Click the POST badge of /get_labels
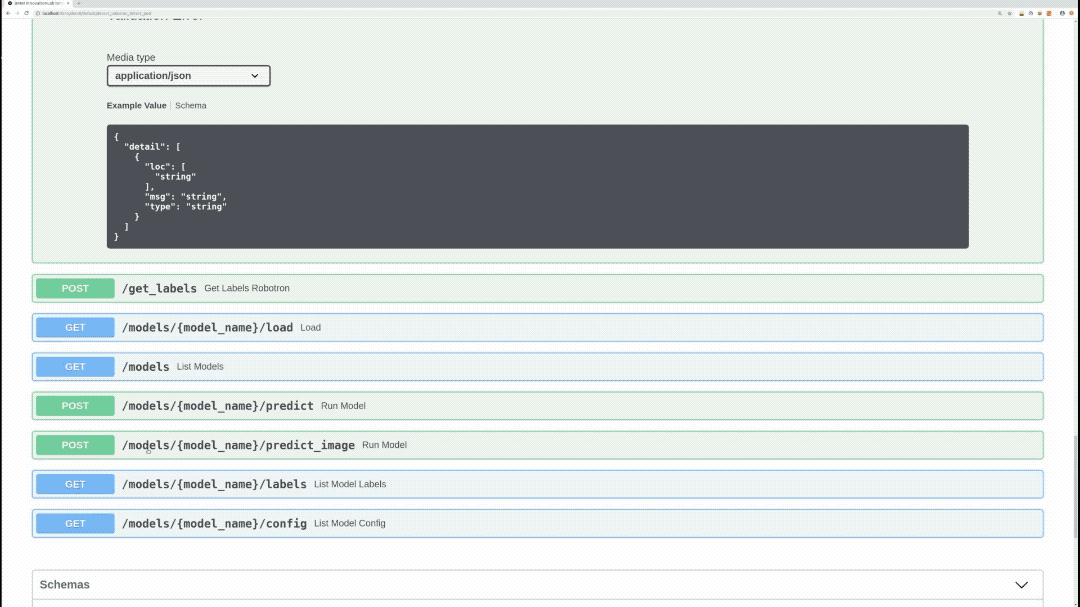This screenshot has width=1080, height=607. [75, 288]
